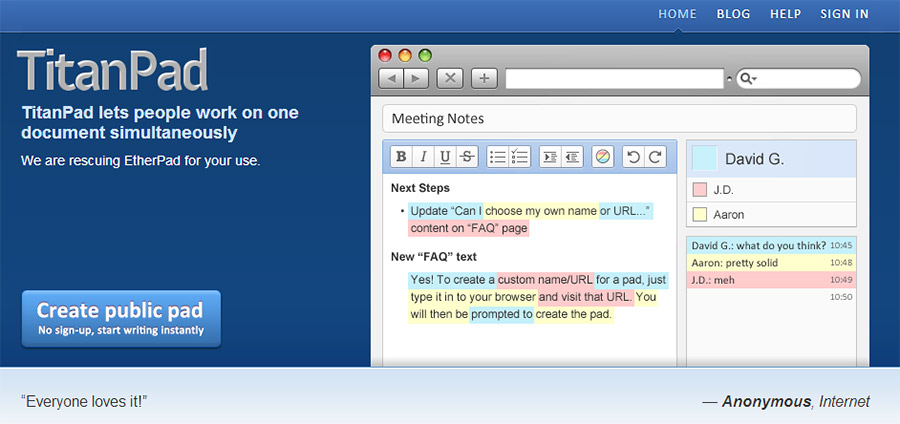Click J.D.'s pink color swatch
The height and width of the screenshot is (424, 900).
[x=700, y=189]
